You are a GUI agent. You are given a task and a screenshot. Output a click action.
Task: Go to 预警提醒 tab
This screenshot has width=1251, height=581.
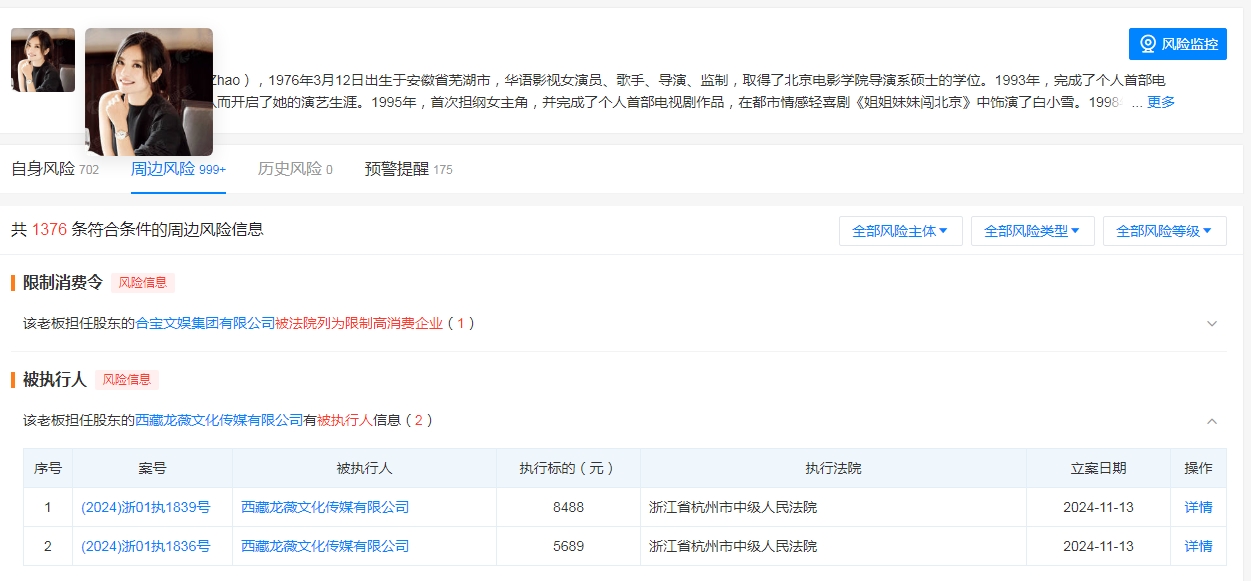pyautogui.click(x=409, y=169)
